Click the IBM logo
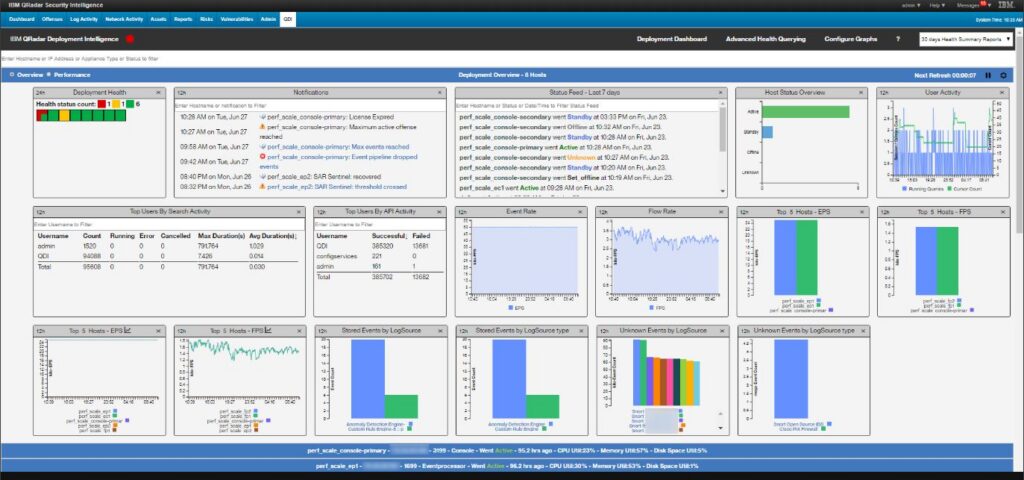1024x480 pixels. click(1006, 5)
